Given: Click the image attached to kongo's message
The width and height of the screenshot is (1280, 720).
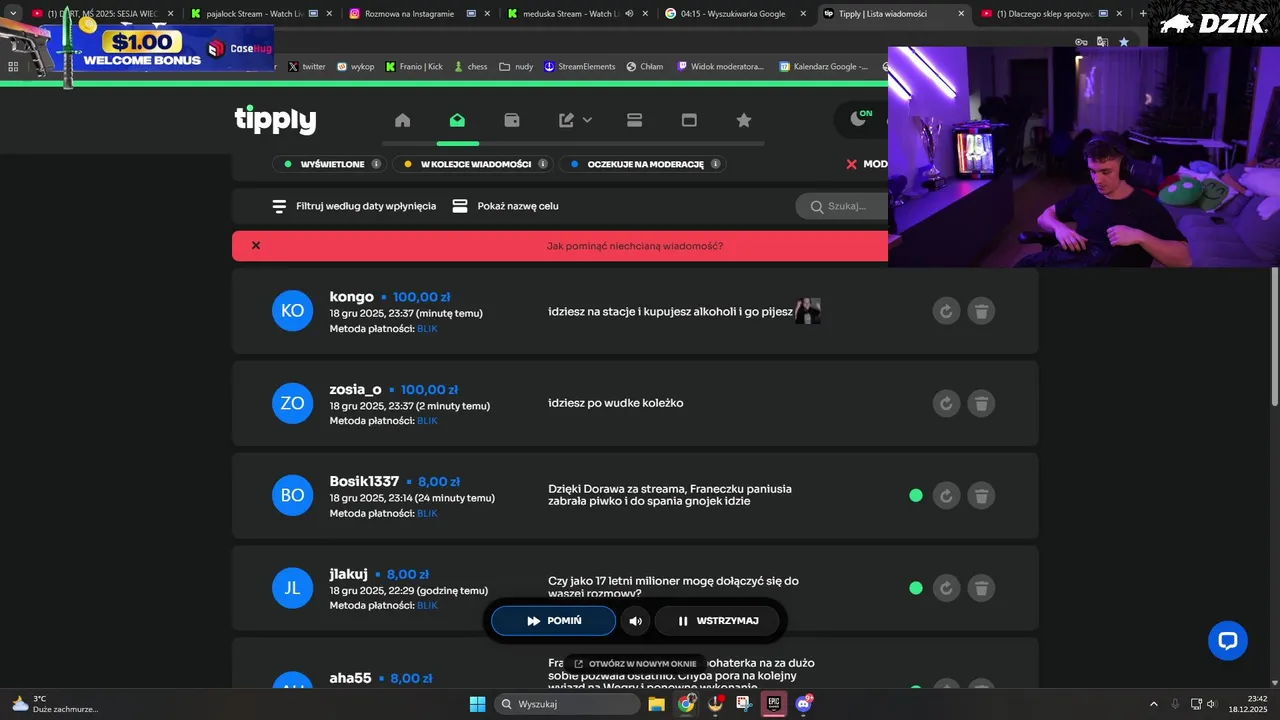Looking at the screenshot, I should coord(808,311).
